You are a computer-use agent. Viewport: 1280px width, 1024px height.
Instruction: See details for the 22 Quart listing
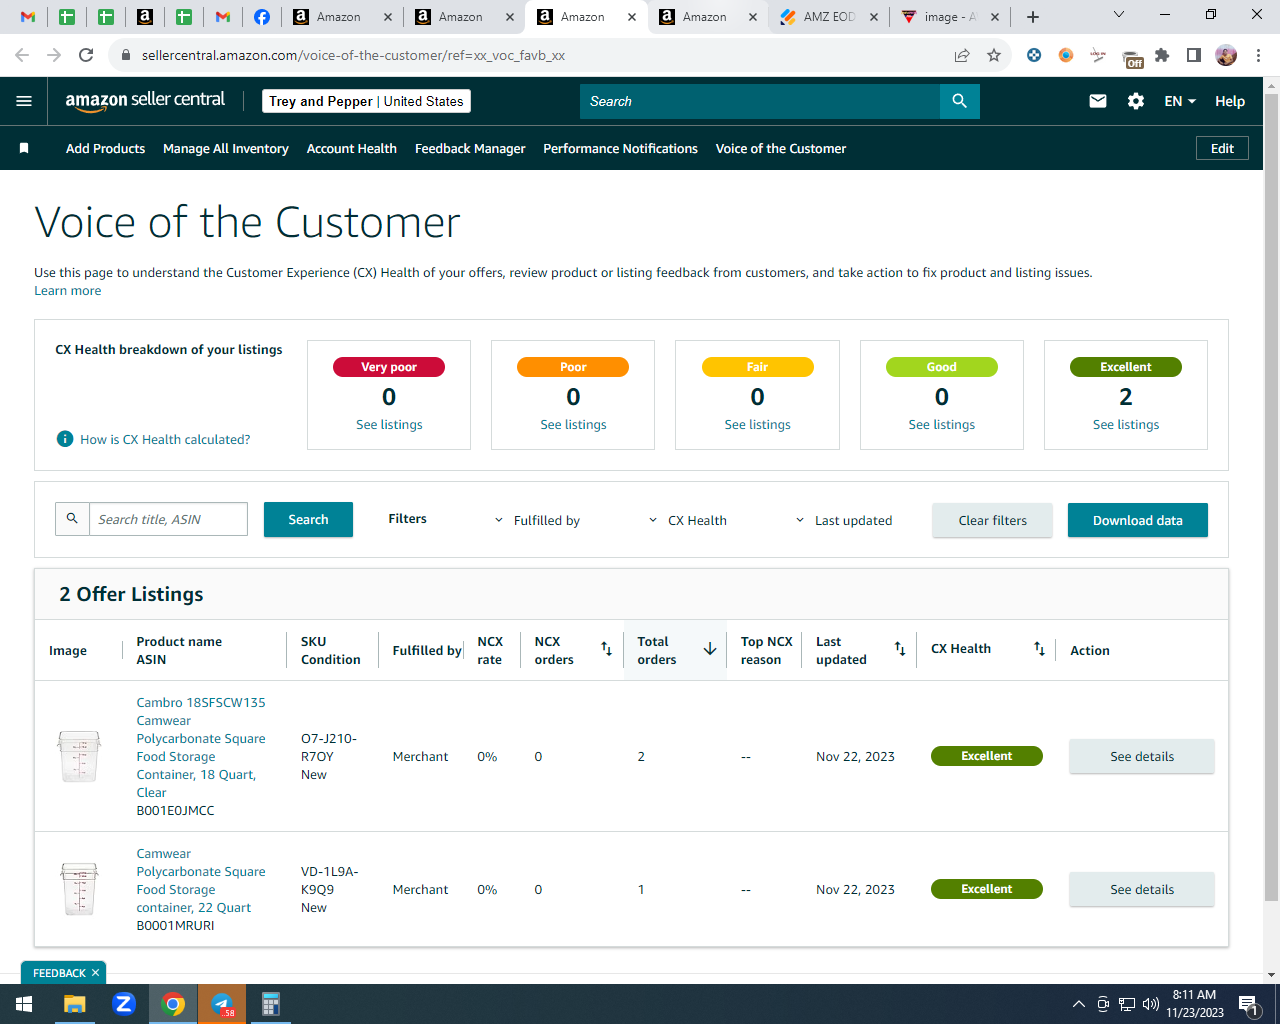[1142, 889]
